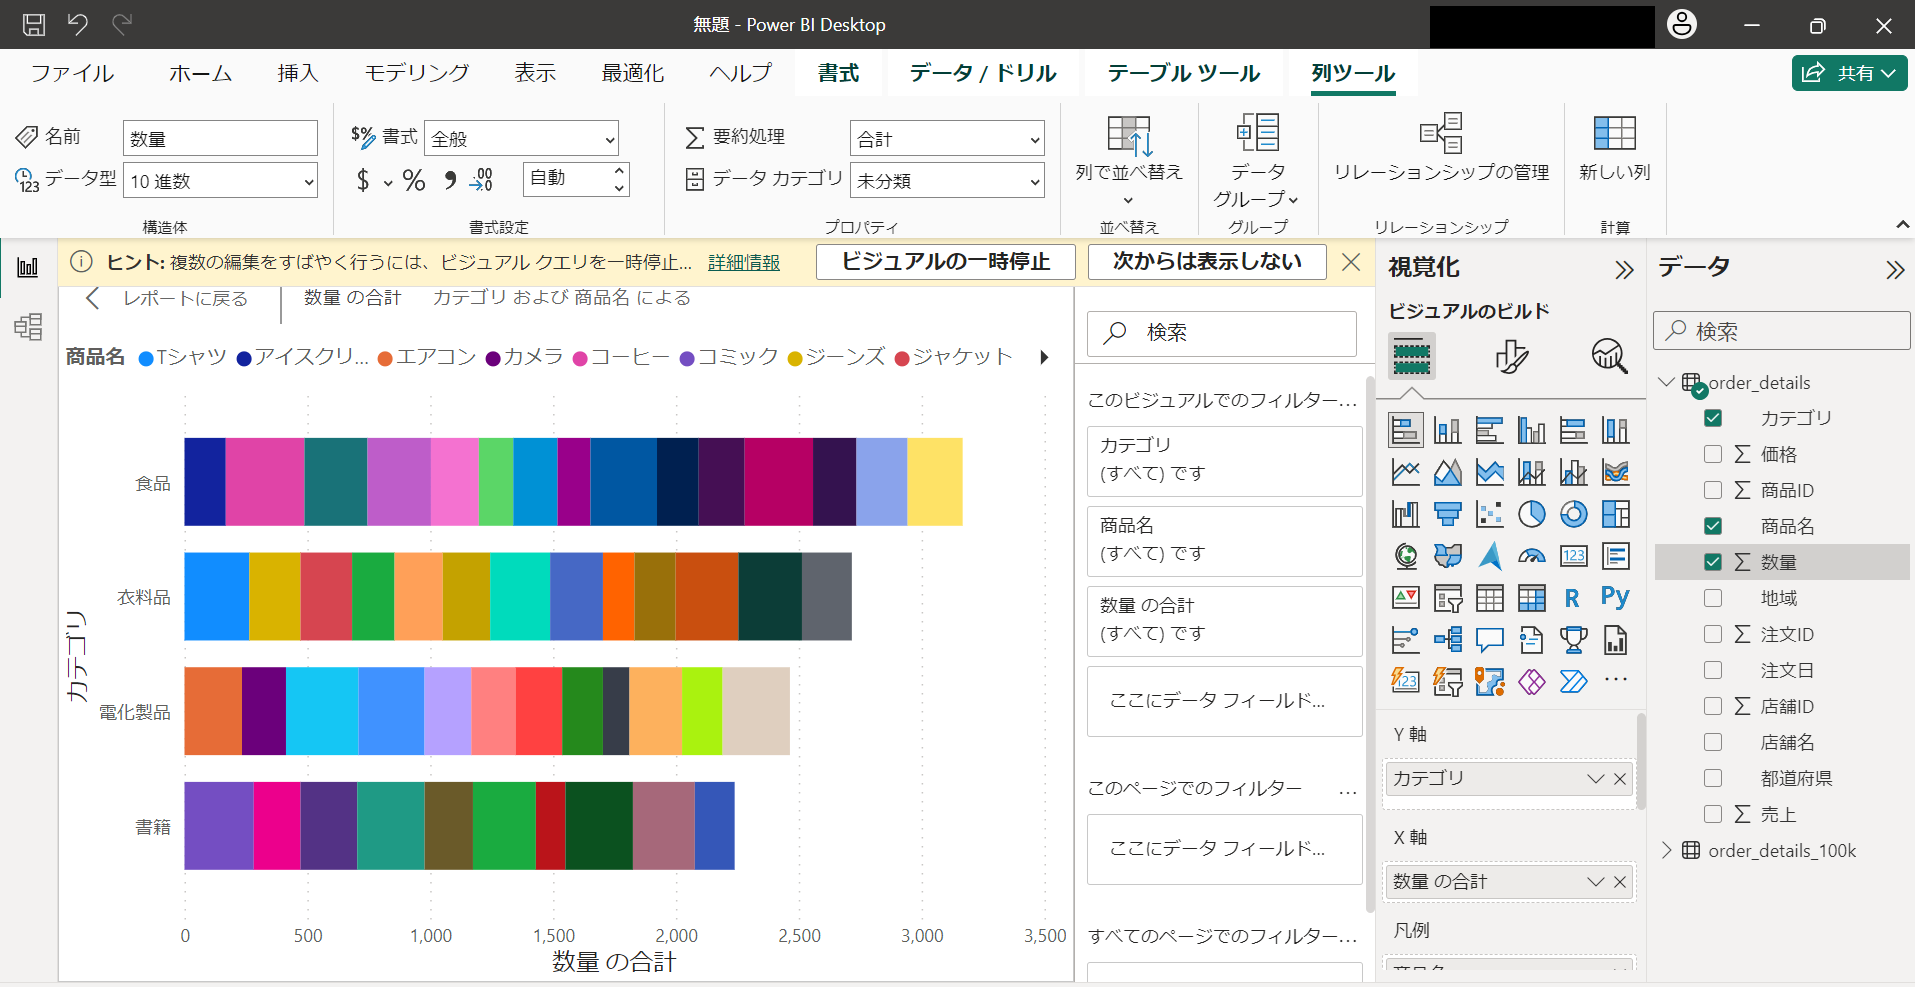Open the データ カテゴリ dropdown (未分類)

(947, 181)
